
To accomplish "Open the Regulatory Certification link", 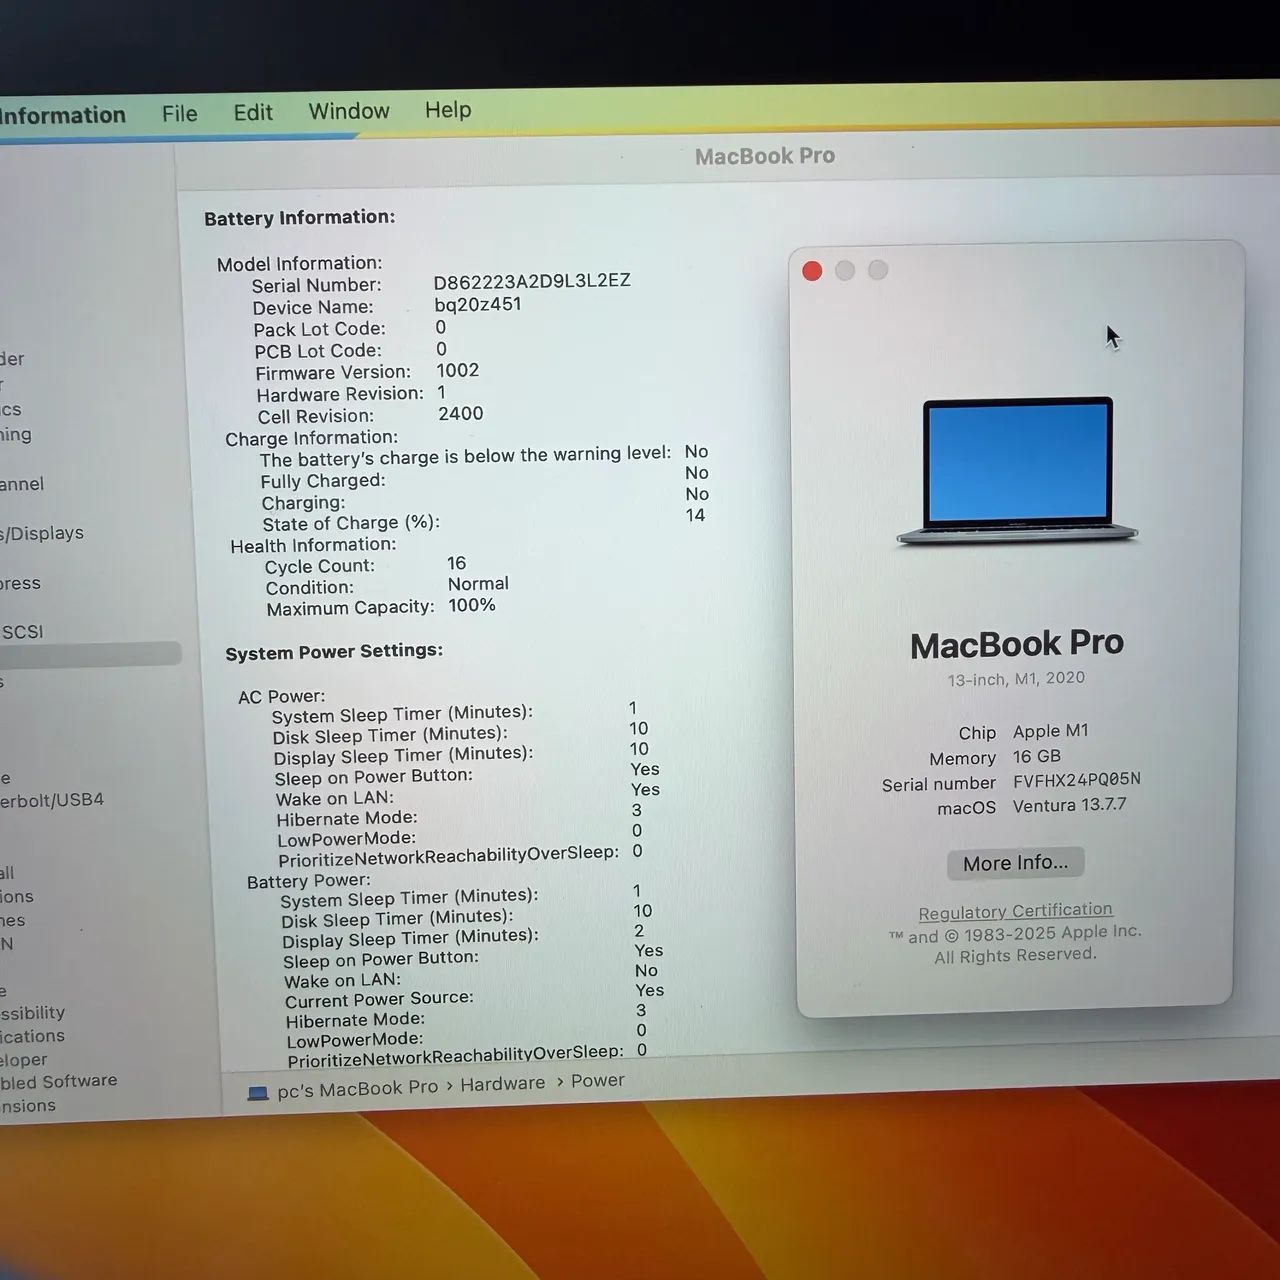I will (x=1015, y=911).
